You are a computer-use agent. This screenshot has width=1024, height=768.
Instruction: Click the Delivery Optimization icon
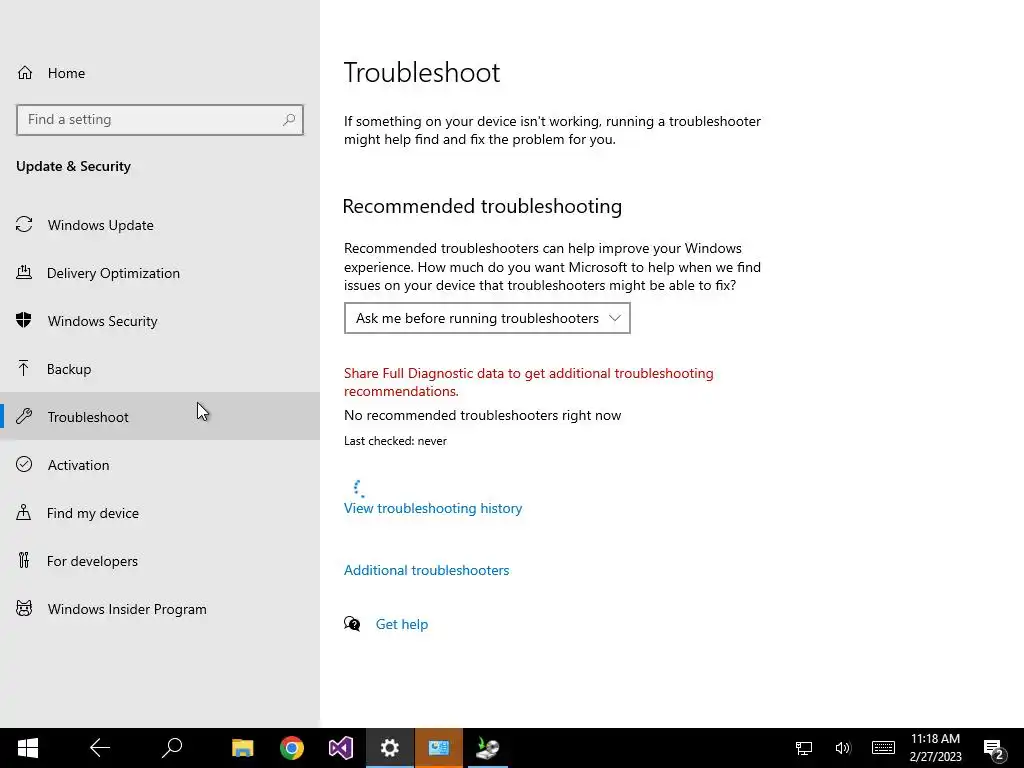[24, 272]
